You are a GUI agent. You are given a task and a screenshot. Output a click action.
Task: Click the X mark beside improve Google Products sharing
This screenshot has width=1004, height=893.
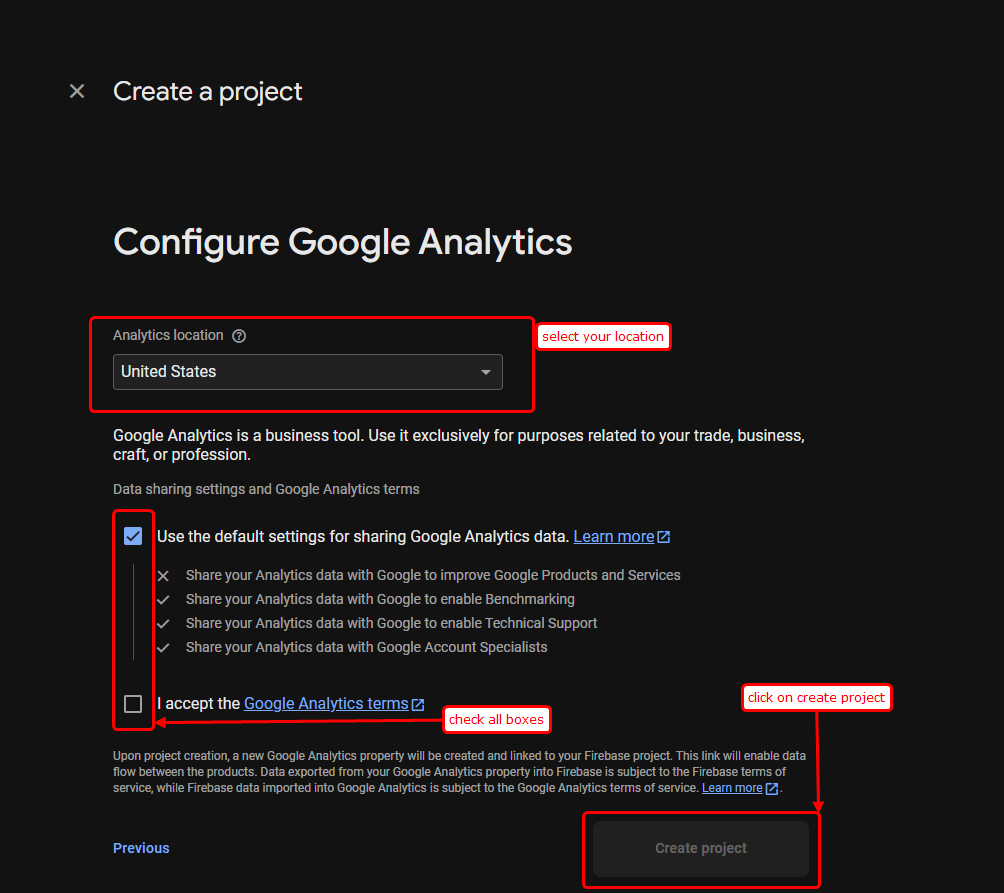(163, 575)
